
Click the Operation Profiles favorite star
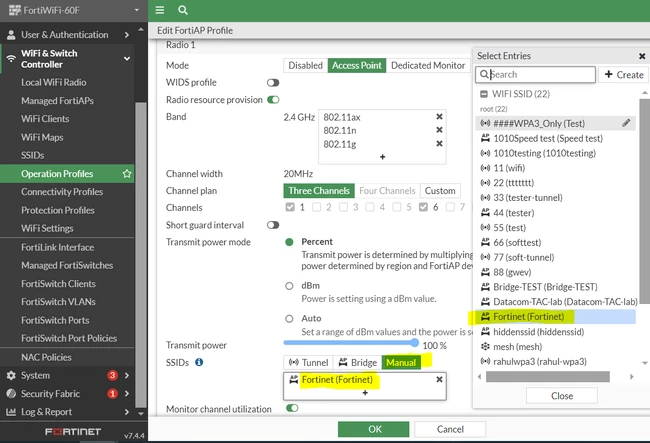point(127,174)
